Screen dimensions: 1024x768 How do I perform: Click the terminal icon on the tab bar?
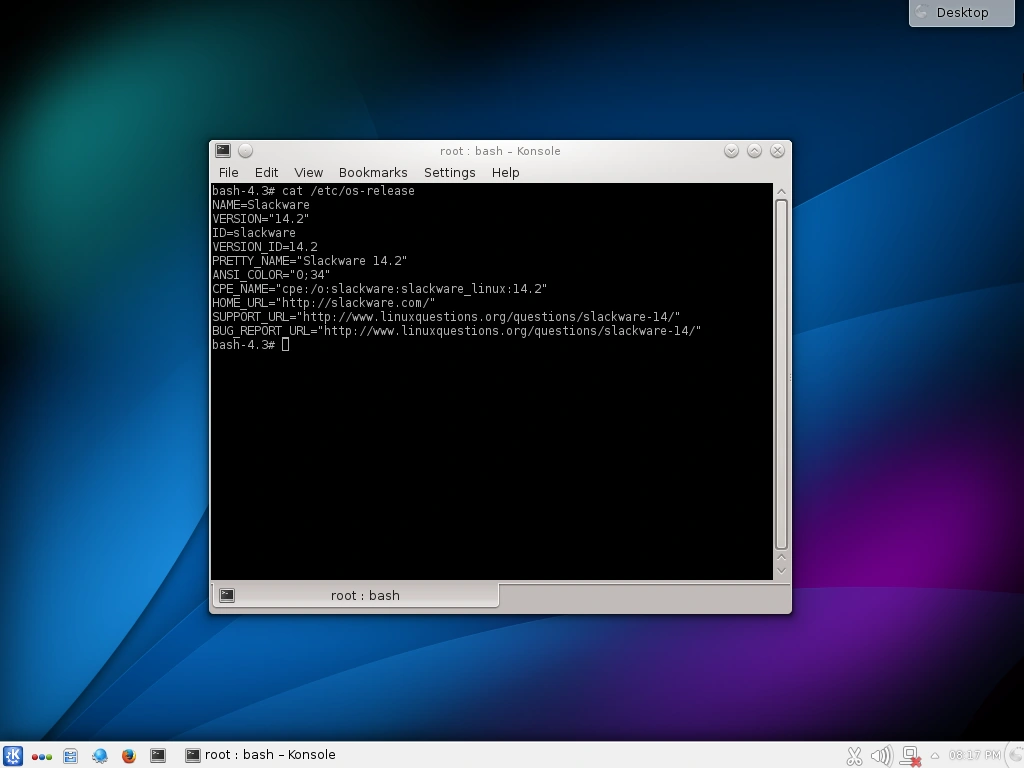tap(227, 595)
